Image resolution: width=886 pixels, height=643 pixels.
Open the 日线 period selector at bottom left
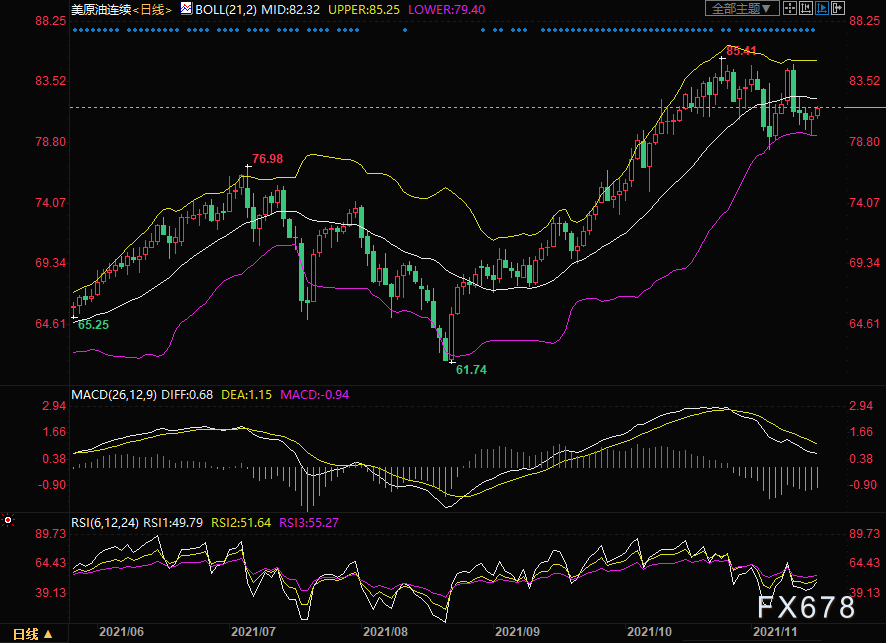click(33, 634)
